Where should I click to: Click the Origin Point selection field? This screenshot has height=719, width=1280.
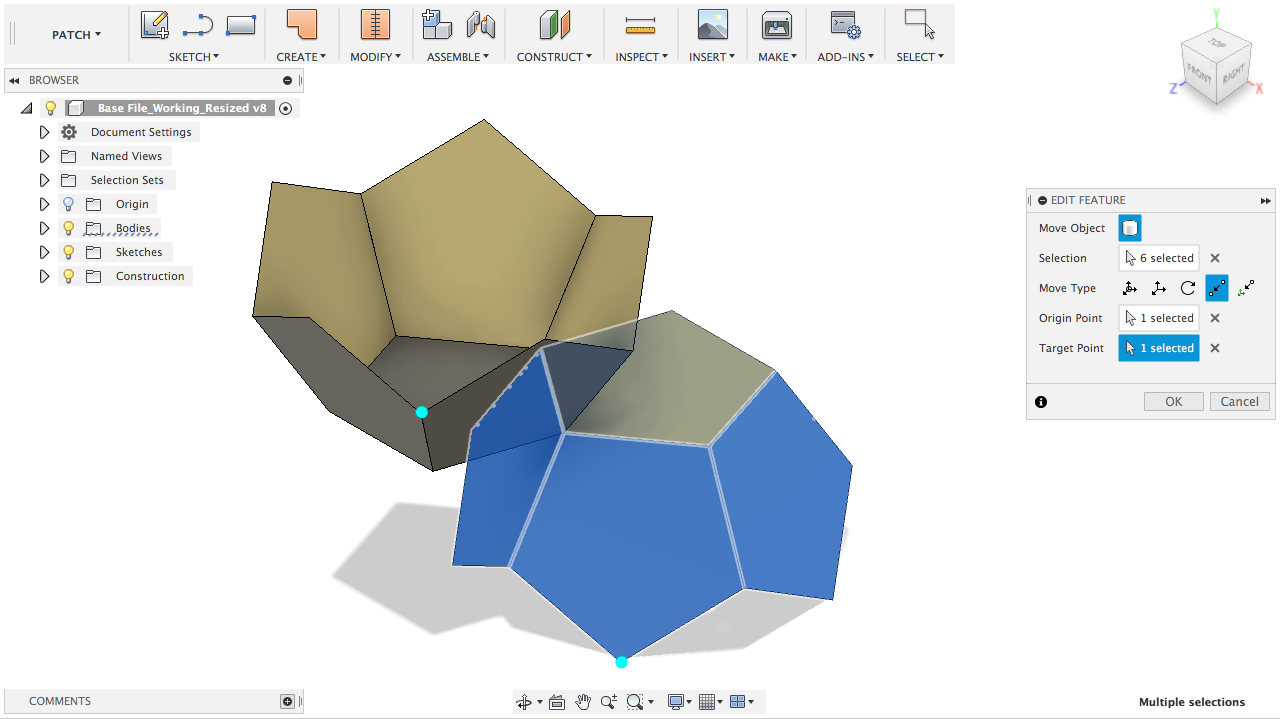pyautogui.click(x=1159, y=318)
